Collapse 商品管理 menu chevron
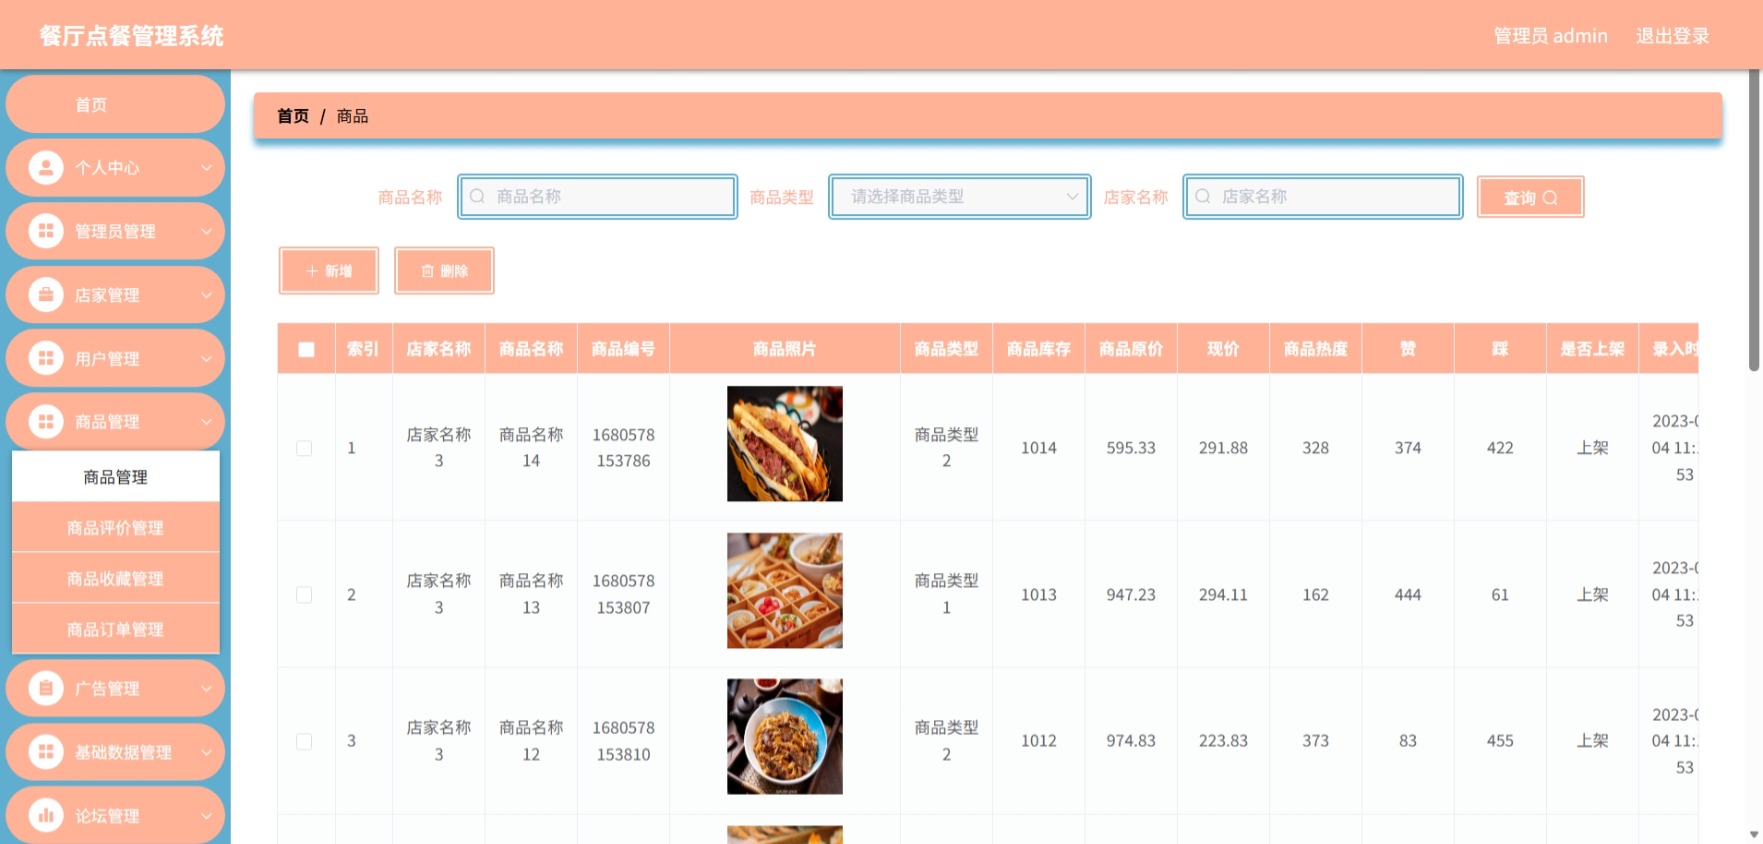 coord(206,421)
